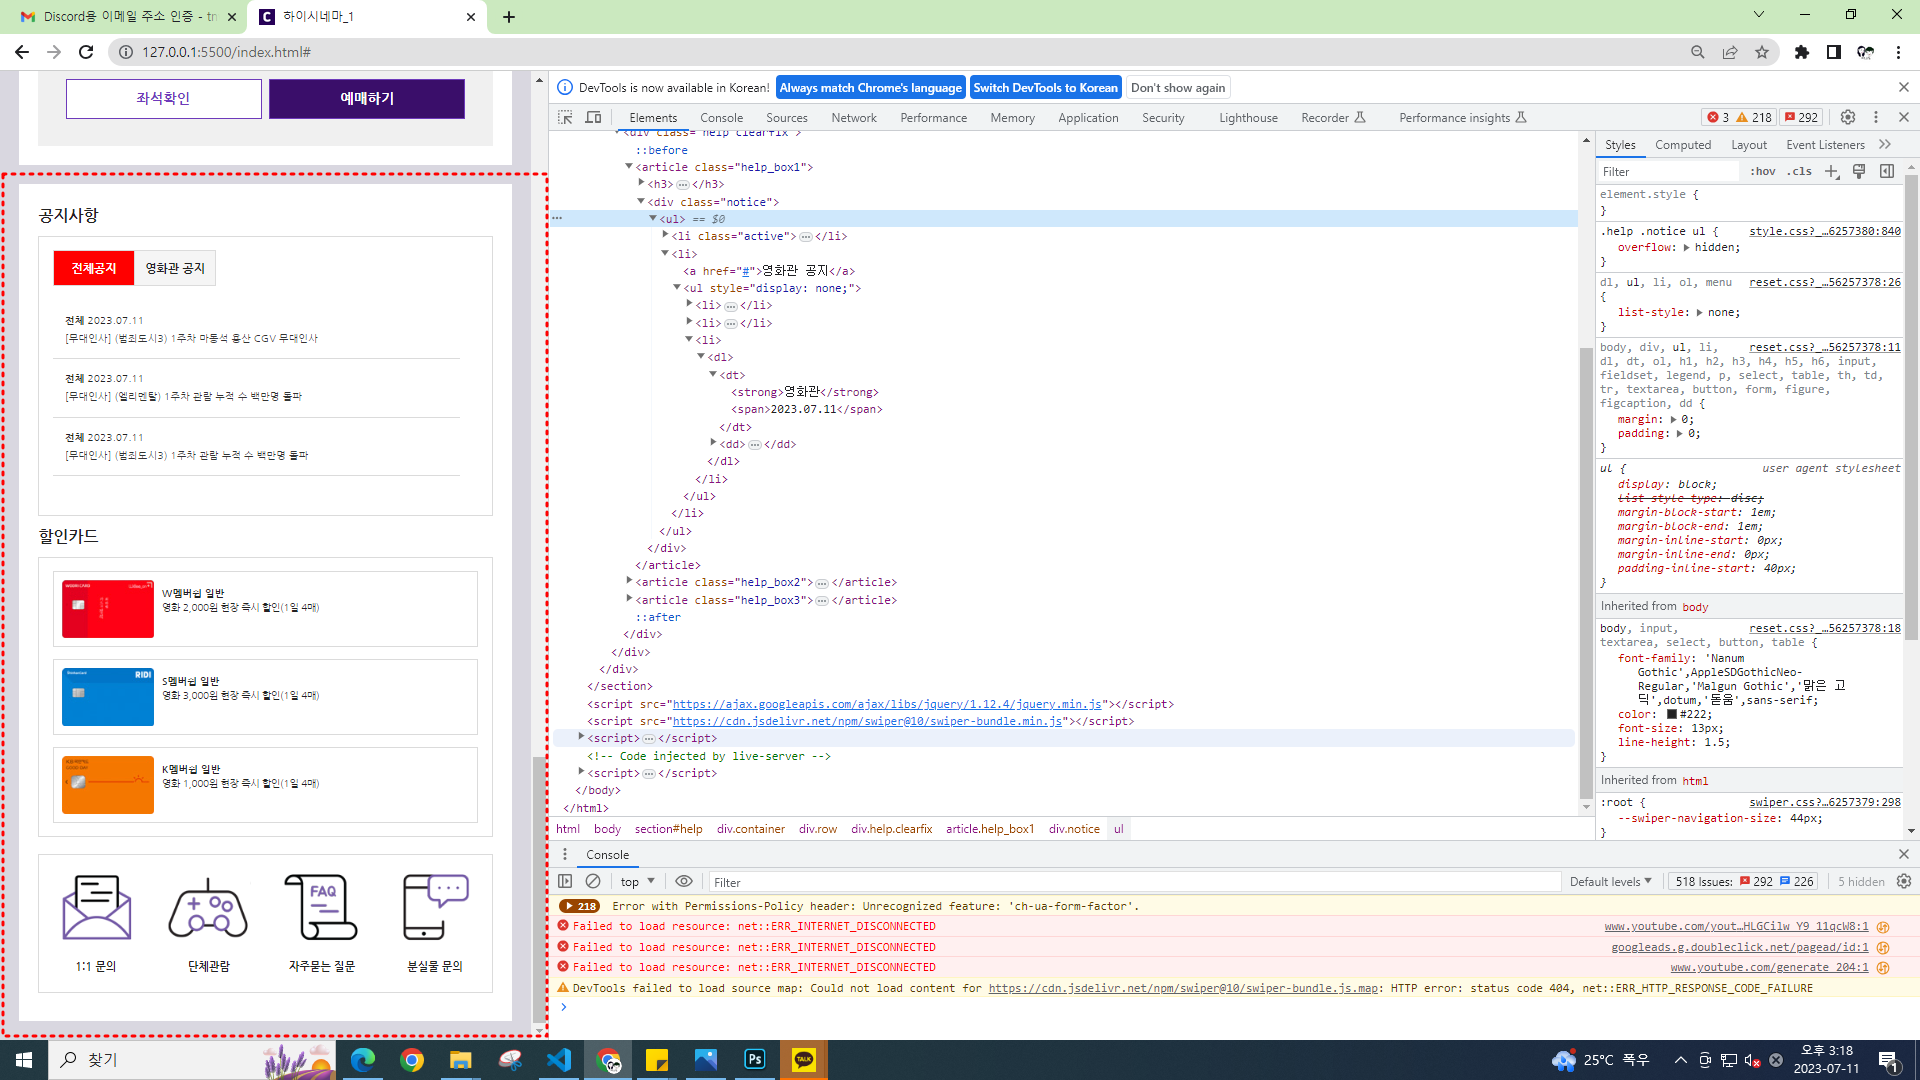Viewport: 1920px width, 1080px height.
Task: Click the #222 color swatch
Action: (1671, 714)
